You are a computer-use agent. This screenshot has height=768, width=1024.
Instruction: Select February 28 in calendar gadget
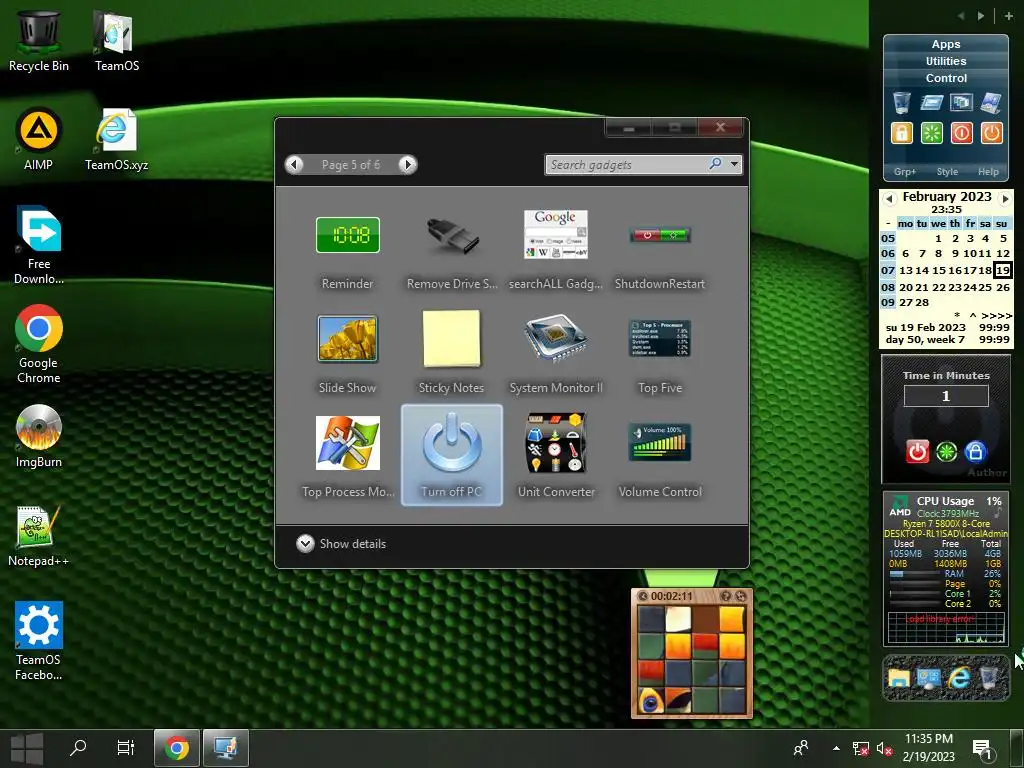922,302
